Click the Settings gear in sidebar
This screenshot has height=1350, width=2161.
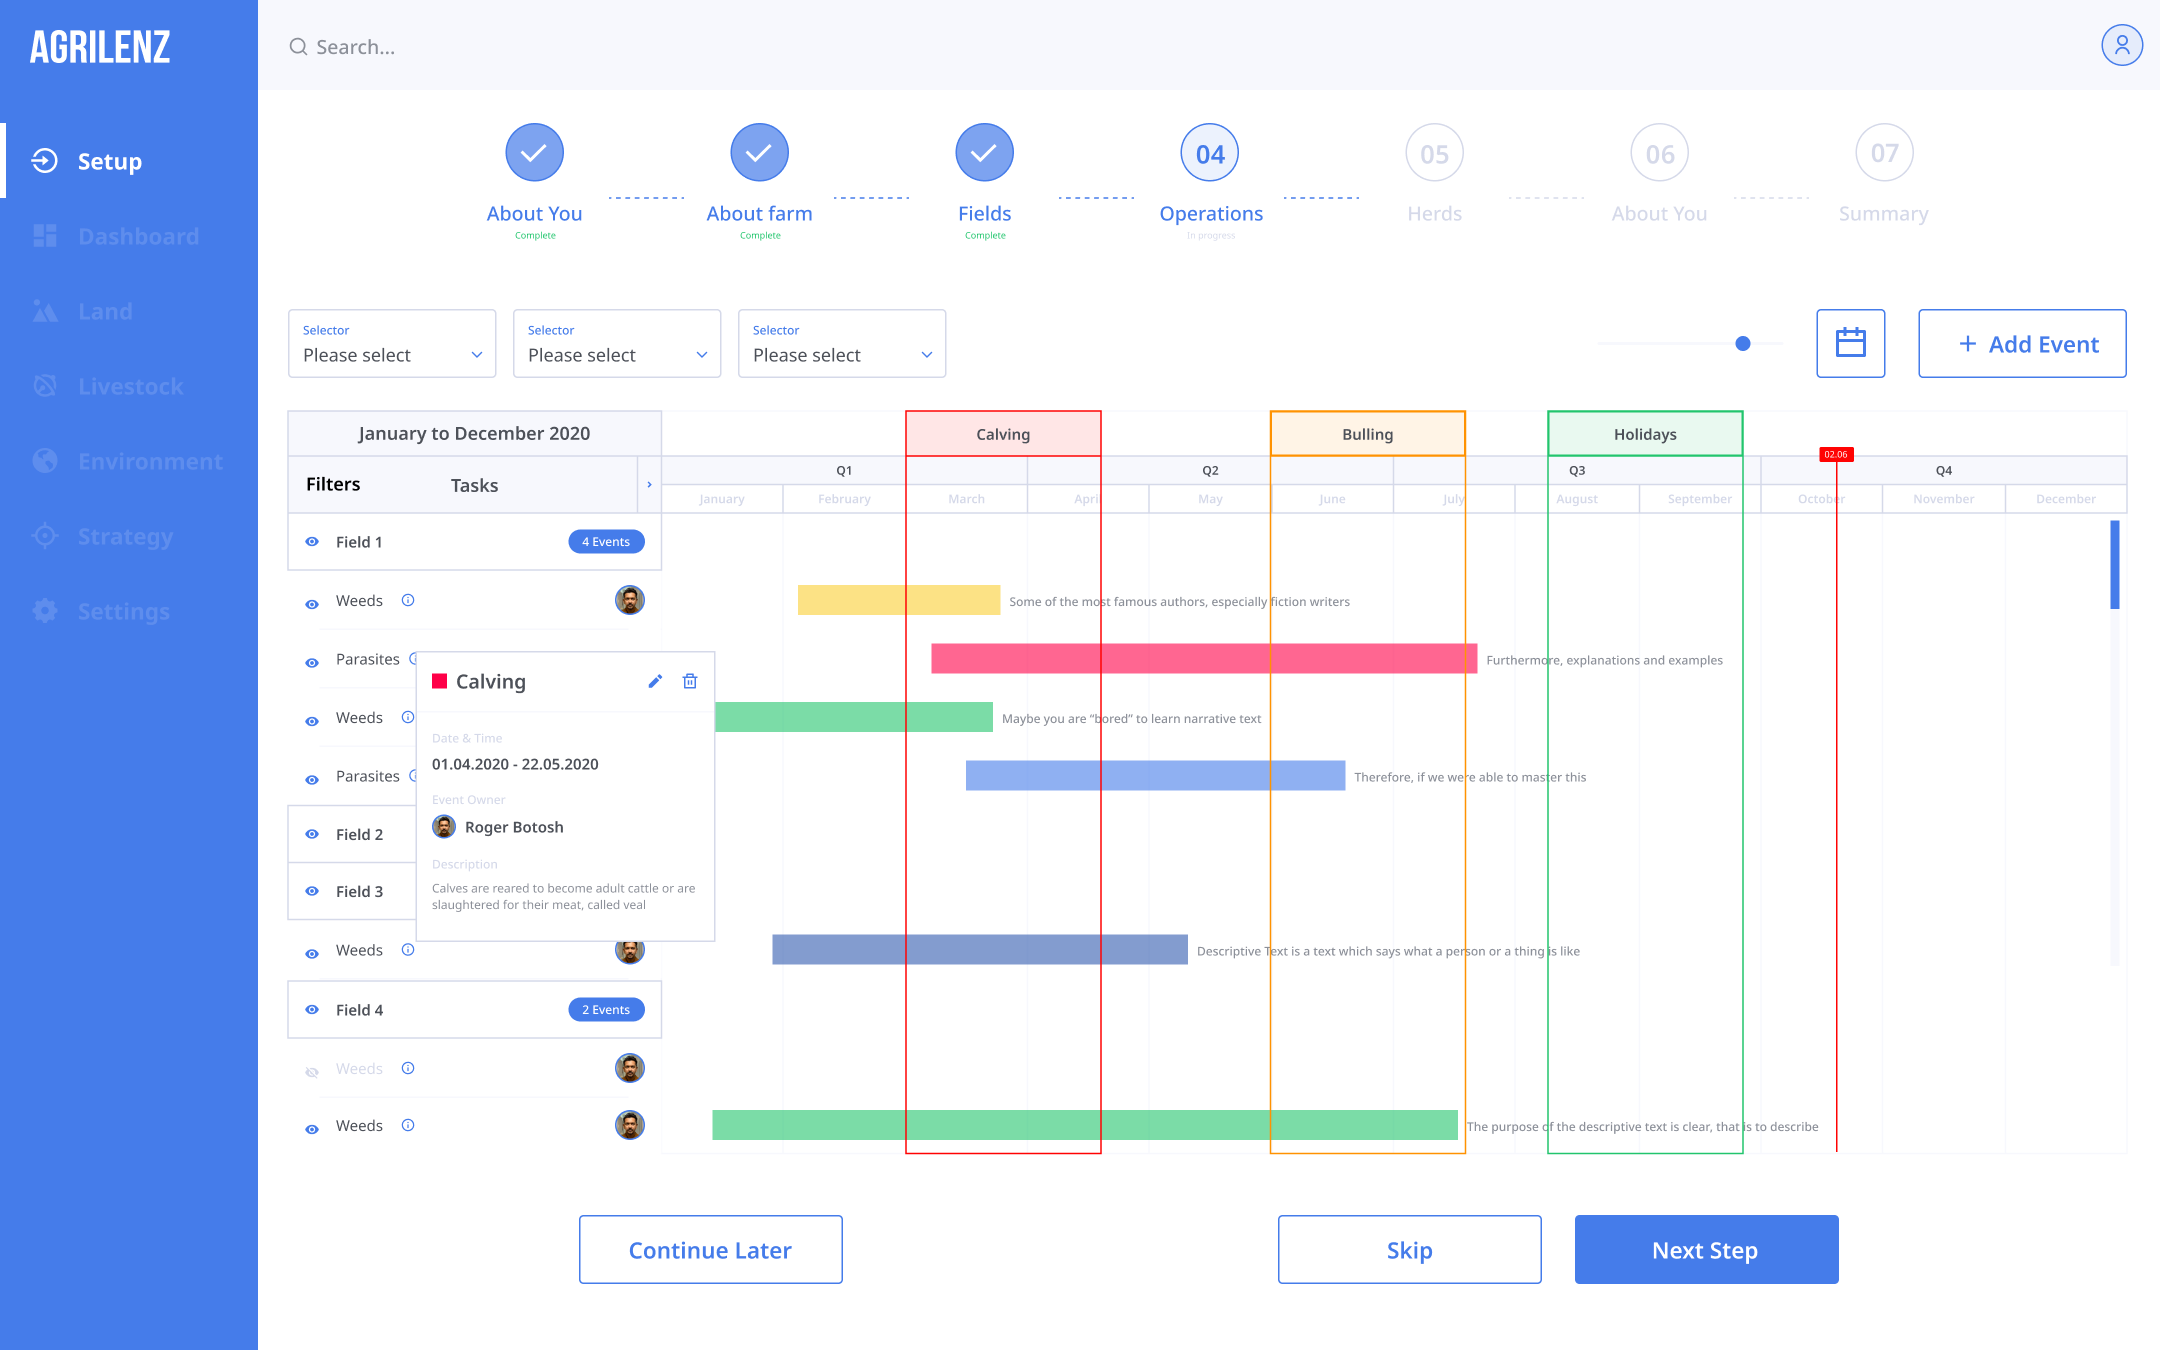coord(45,611)
